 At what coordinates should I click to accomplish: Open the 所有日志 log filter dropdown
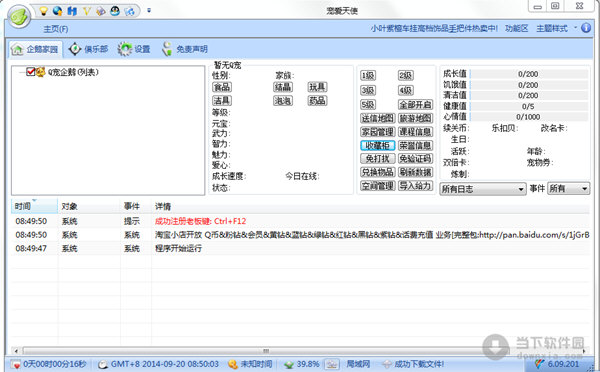[483, 189]
